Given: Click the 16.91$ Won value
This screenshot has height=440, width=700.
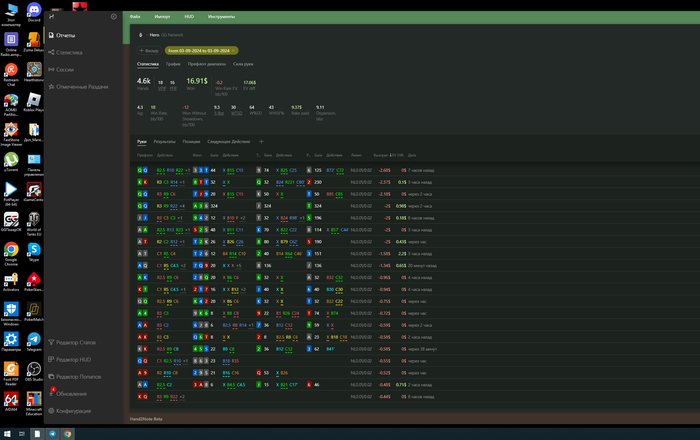Looking at the screenshot, I should tap(197, 81).
